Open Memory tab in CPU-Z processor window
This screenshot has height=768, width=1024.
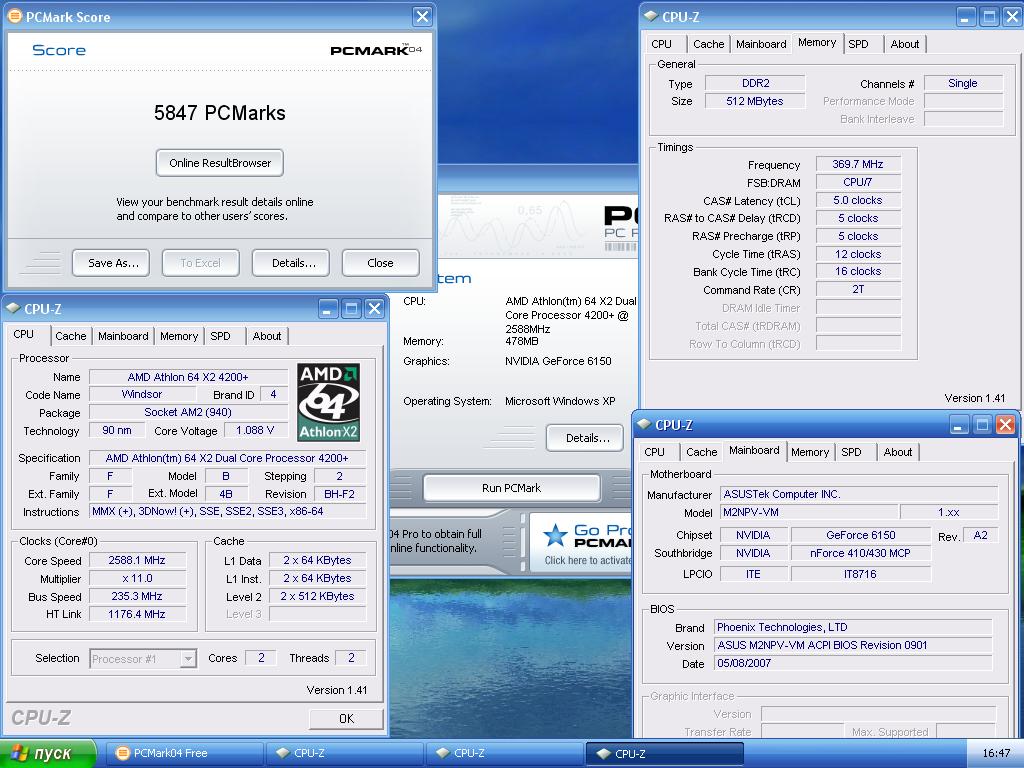(179, 336)
